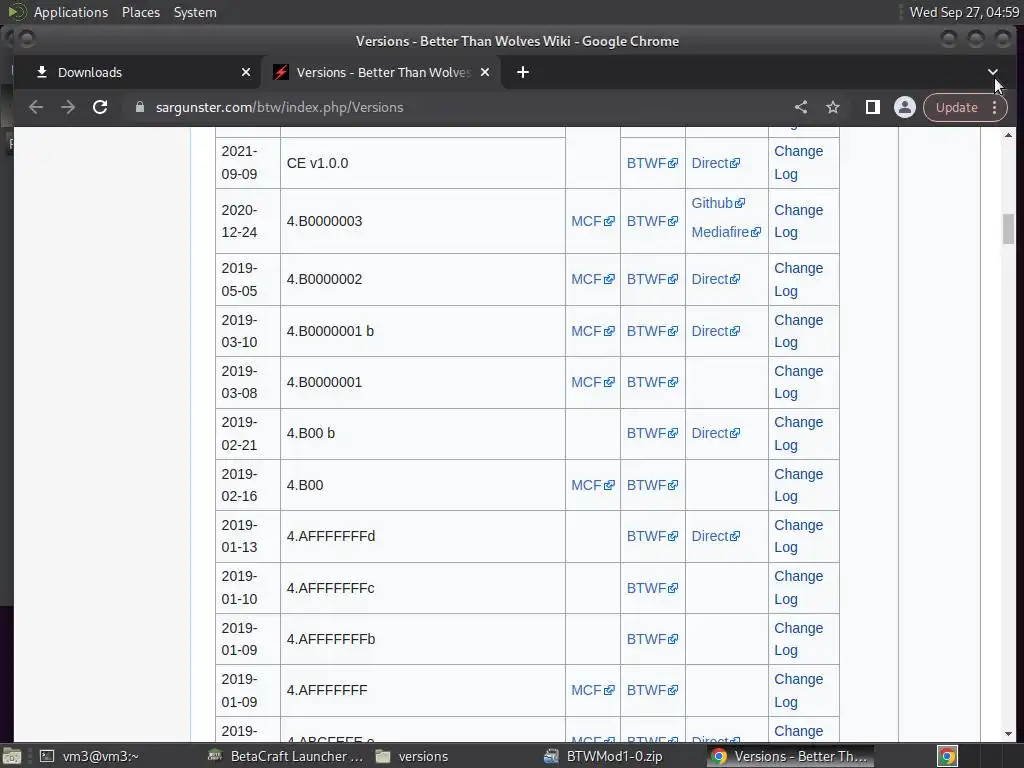Select version text CE v1.0.0

pyautogui.click(x=317, y=163)
